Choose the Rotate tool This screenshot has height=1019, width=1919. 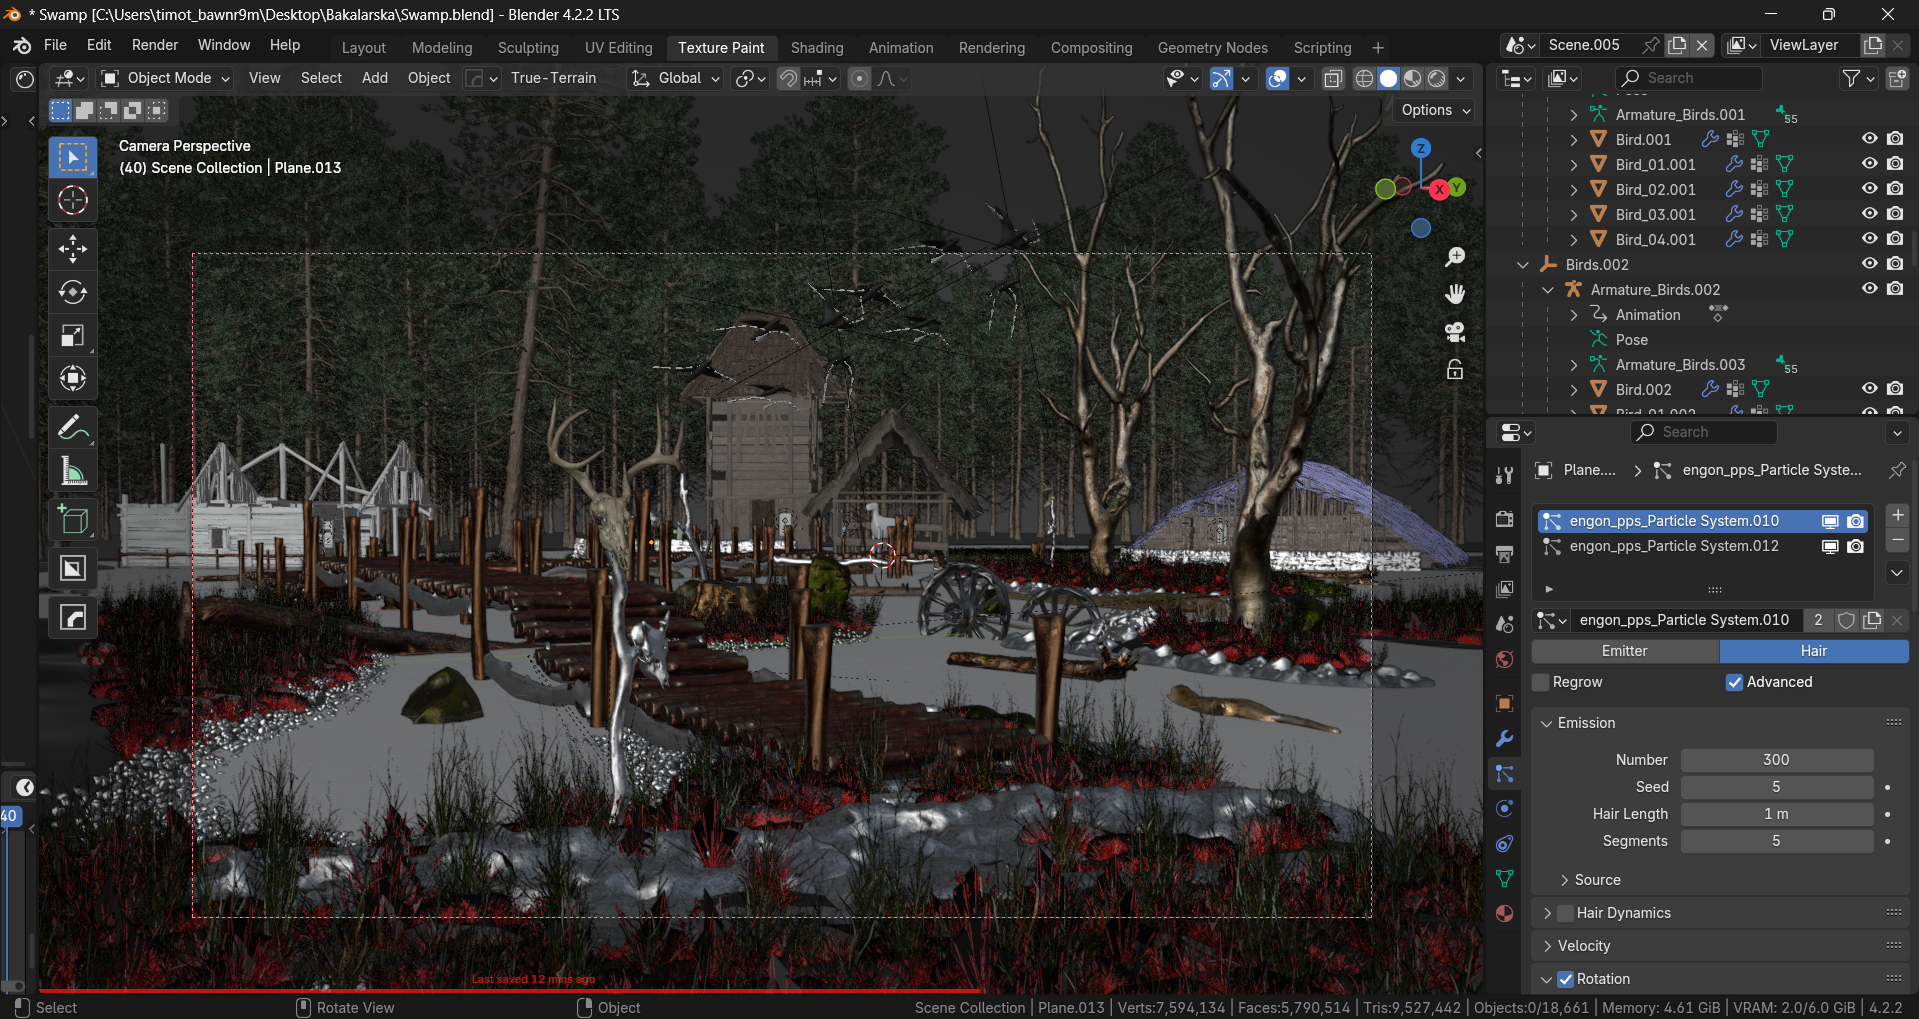[x=73, y=292]
